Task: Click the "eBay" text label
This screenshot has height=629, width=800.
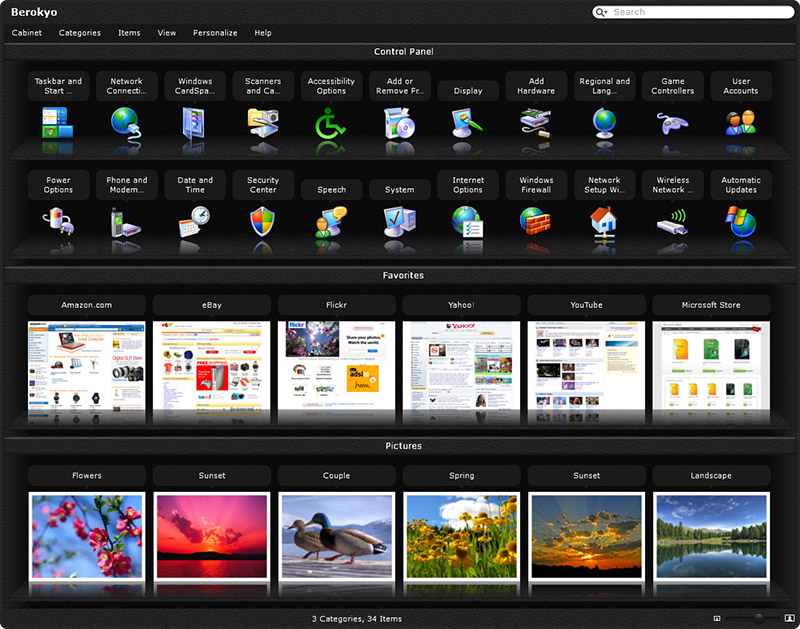Action: pos(212,305)
